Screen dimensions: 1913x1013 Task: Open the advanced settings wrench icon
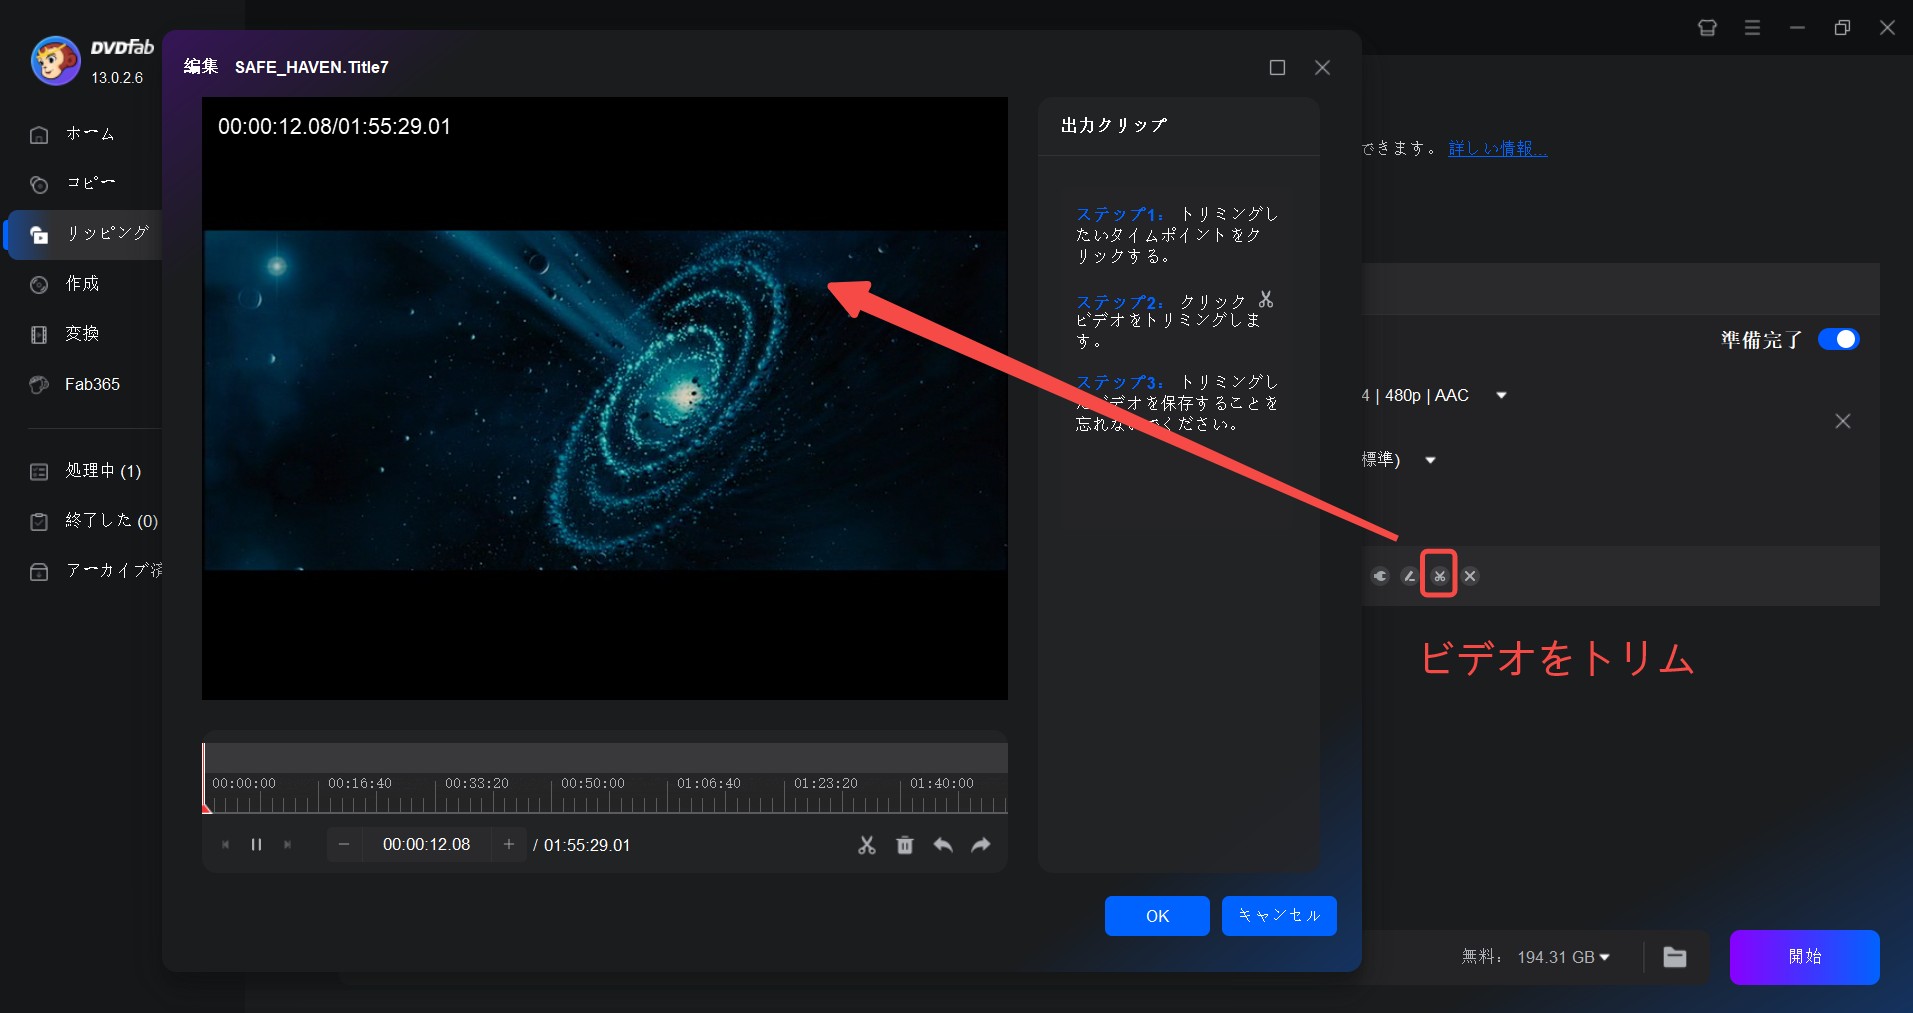(1380, 576)
